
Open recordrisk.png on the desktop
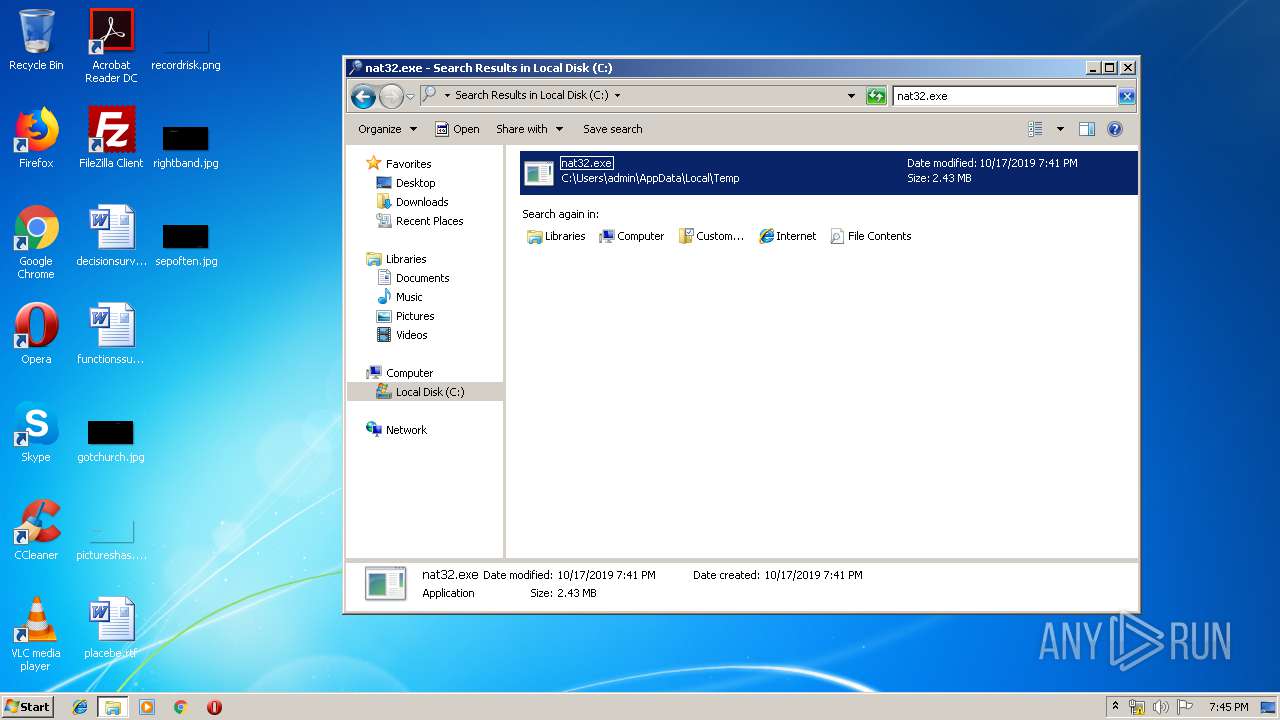point(186,45)
